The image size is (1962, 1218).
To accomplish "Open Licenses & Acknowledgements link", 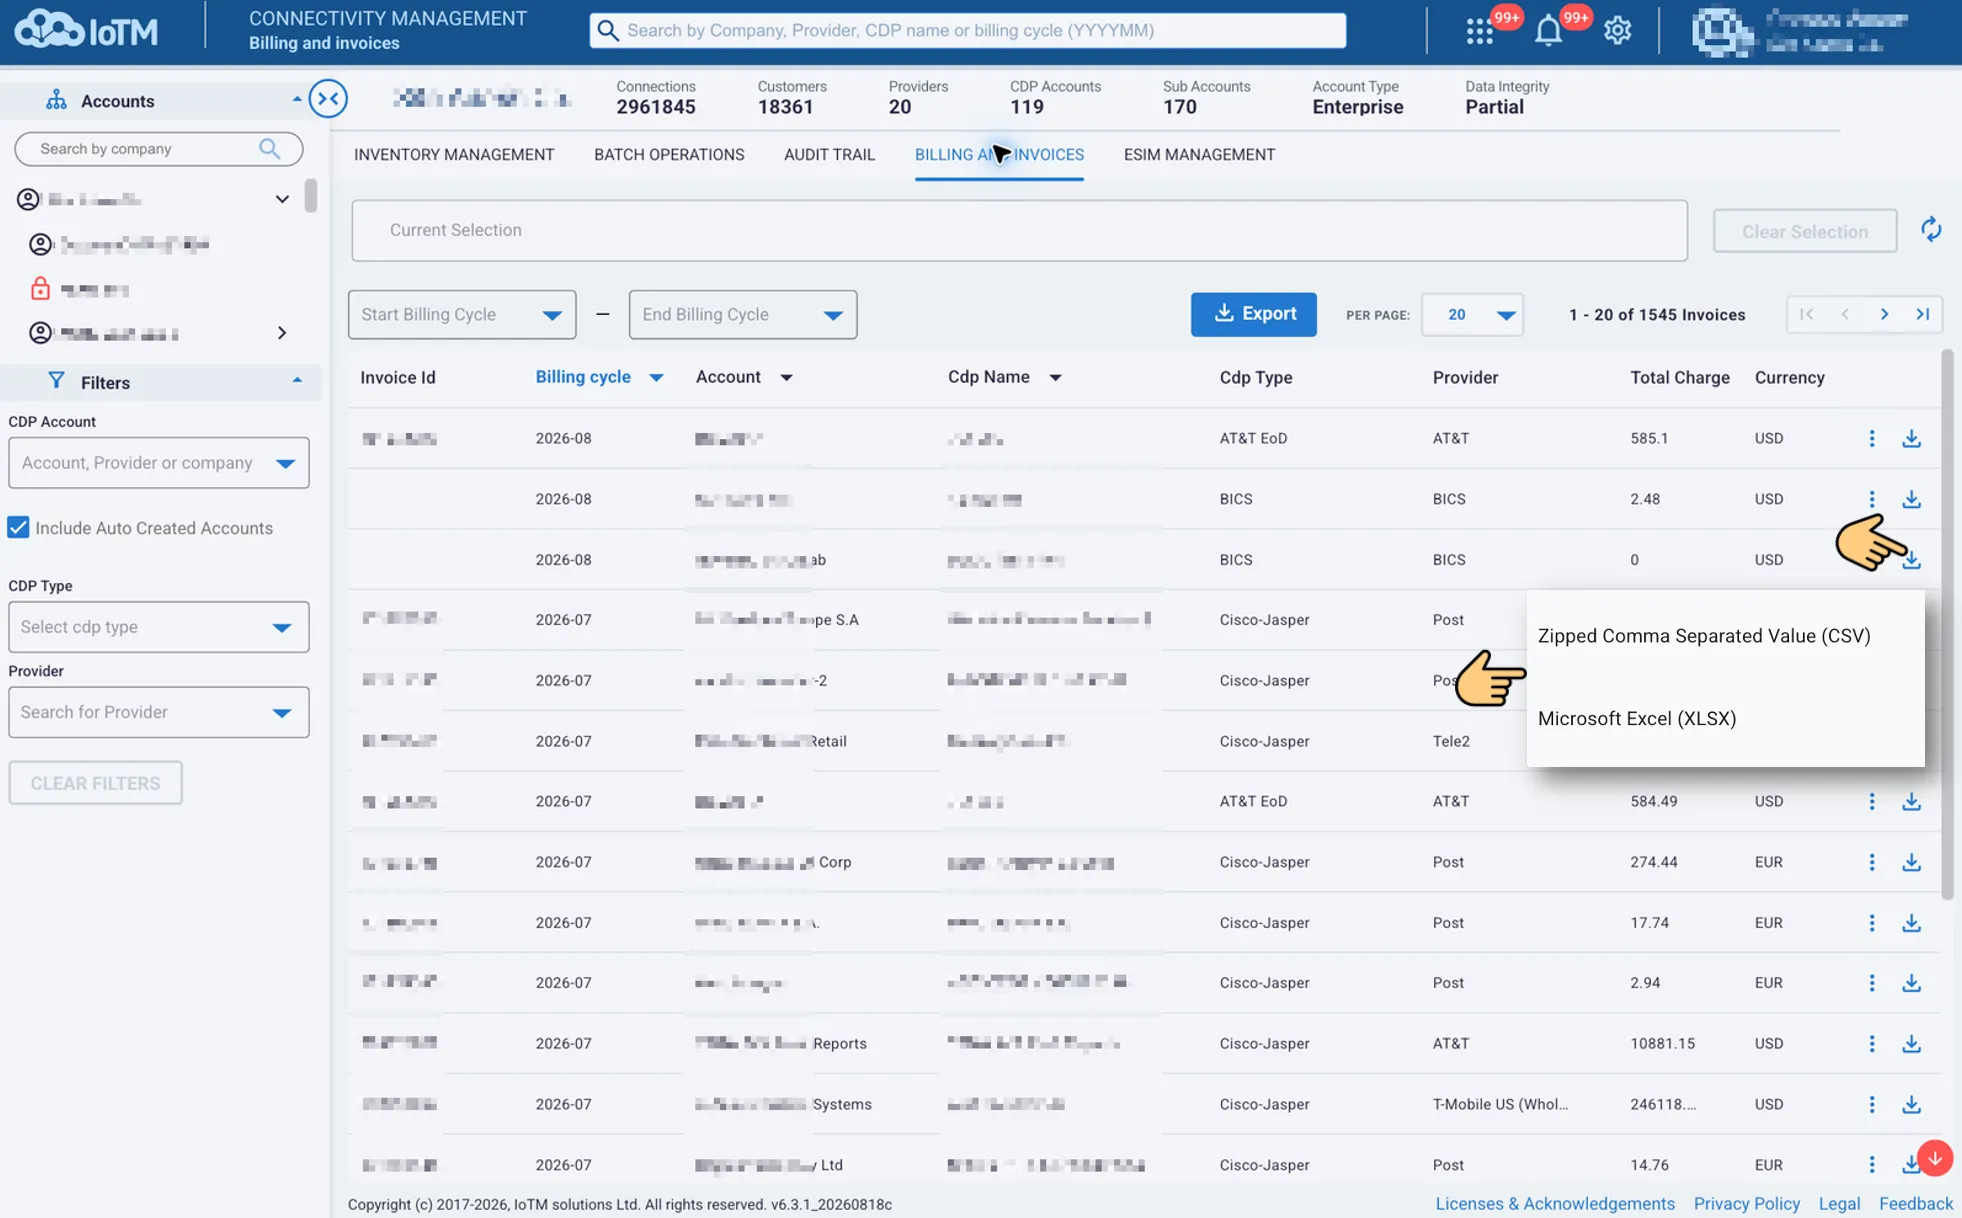I will click(1554, 1204).
